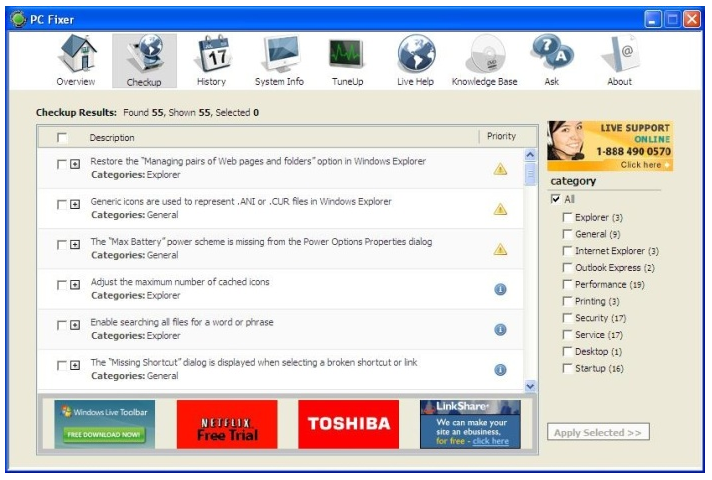This screenshot has width=712, height=480.
Task: Click warning icon for Managing pairs row
Action: [x=500, y=169]
